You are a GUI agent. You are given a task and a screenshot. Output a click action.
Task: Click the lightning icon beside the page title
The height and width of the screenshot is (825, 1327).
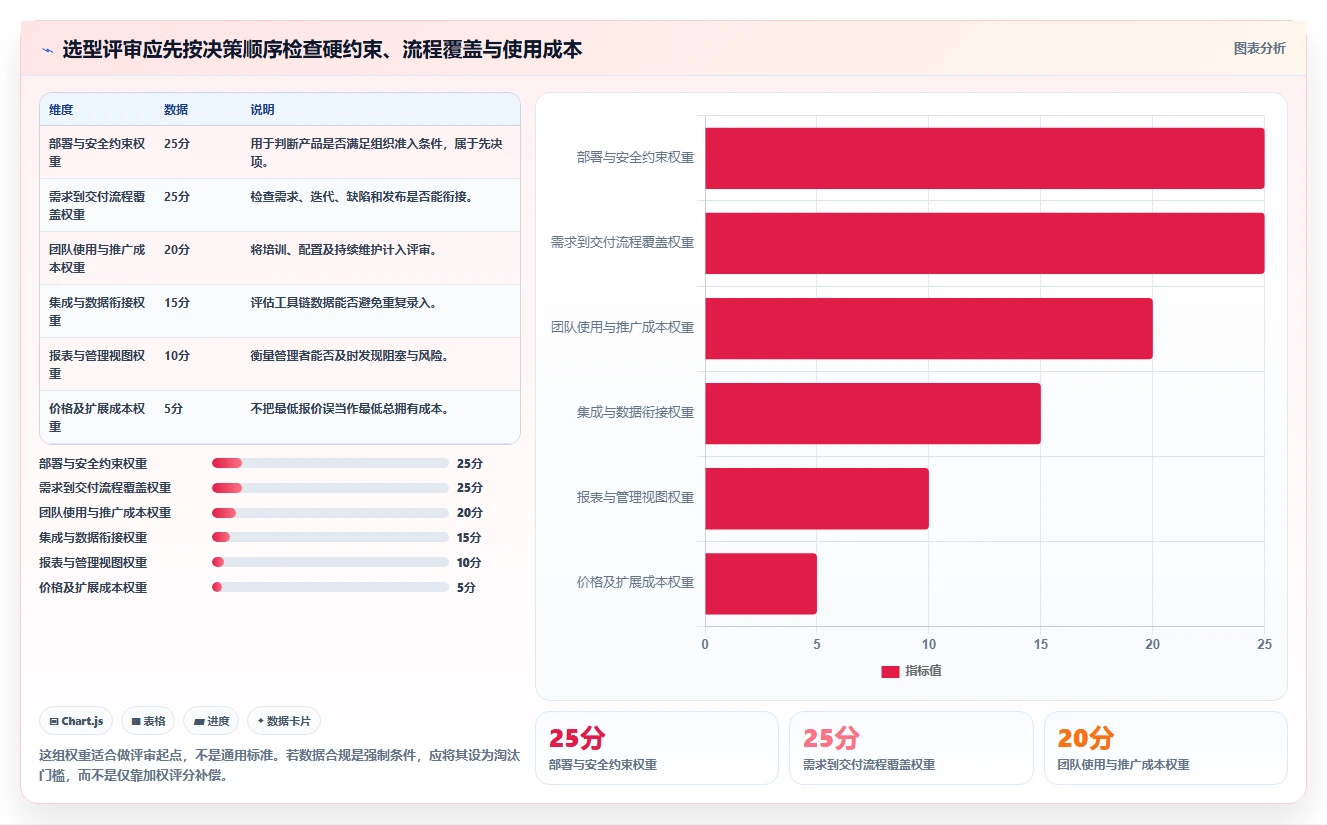pos(48,50)
